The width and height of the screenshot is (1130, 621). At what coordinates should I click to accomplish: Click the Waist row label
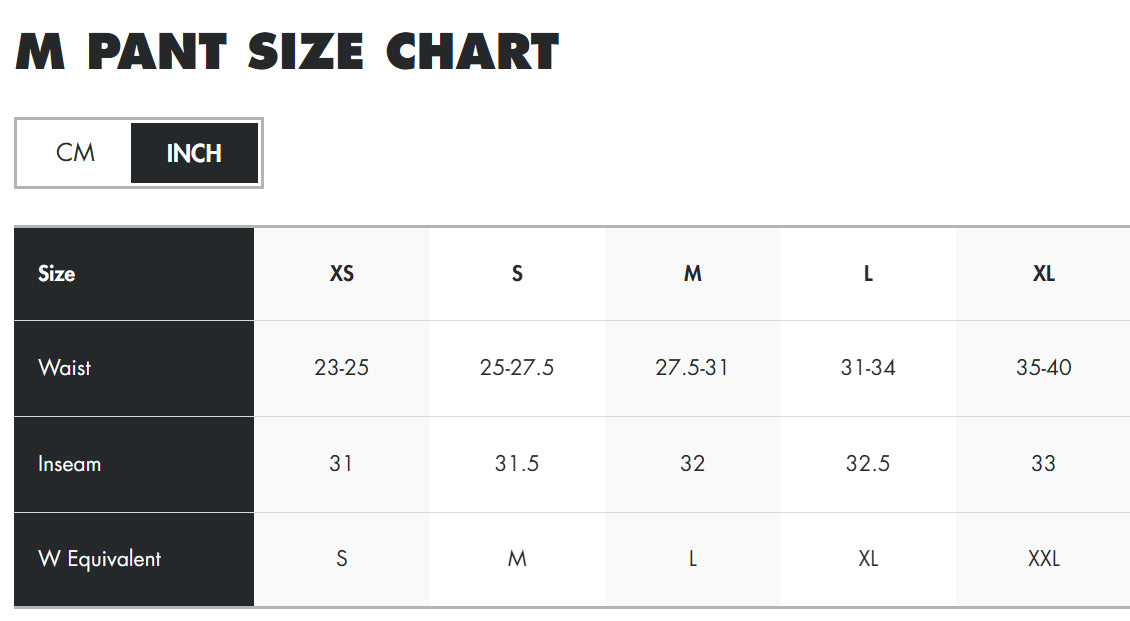[x=65, y=367]
